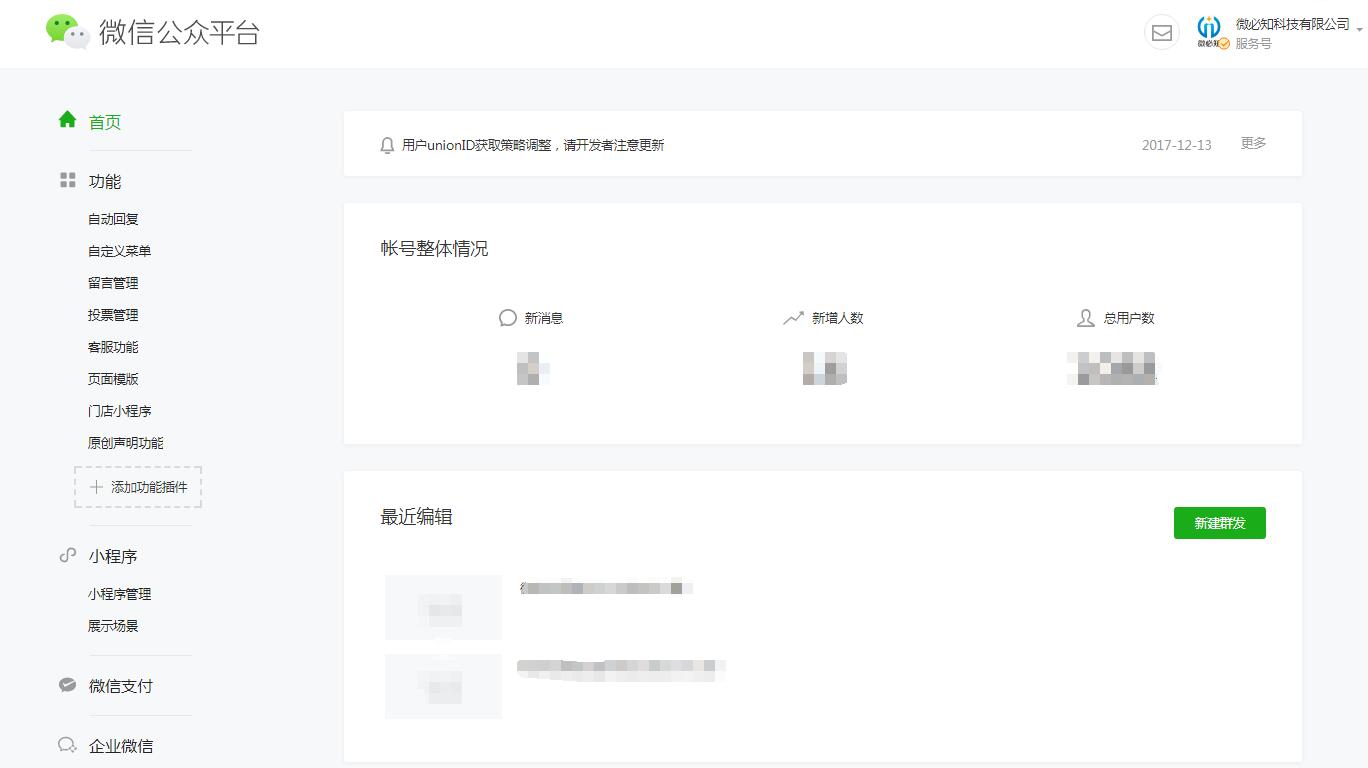
Task: Click the 总用户数 count value
Action: (1111, 369)
